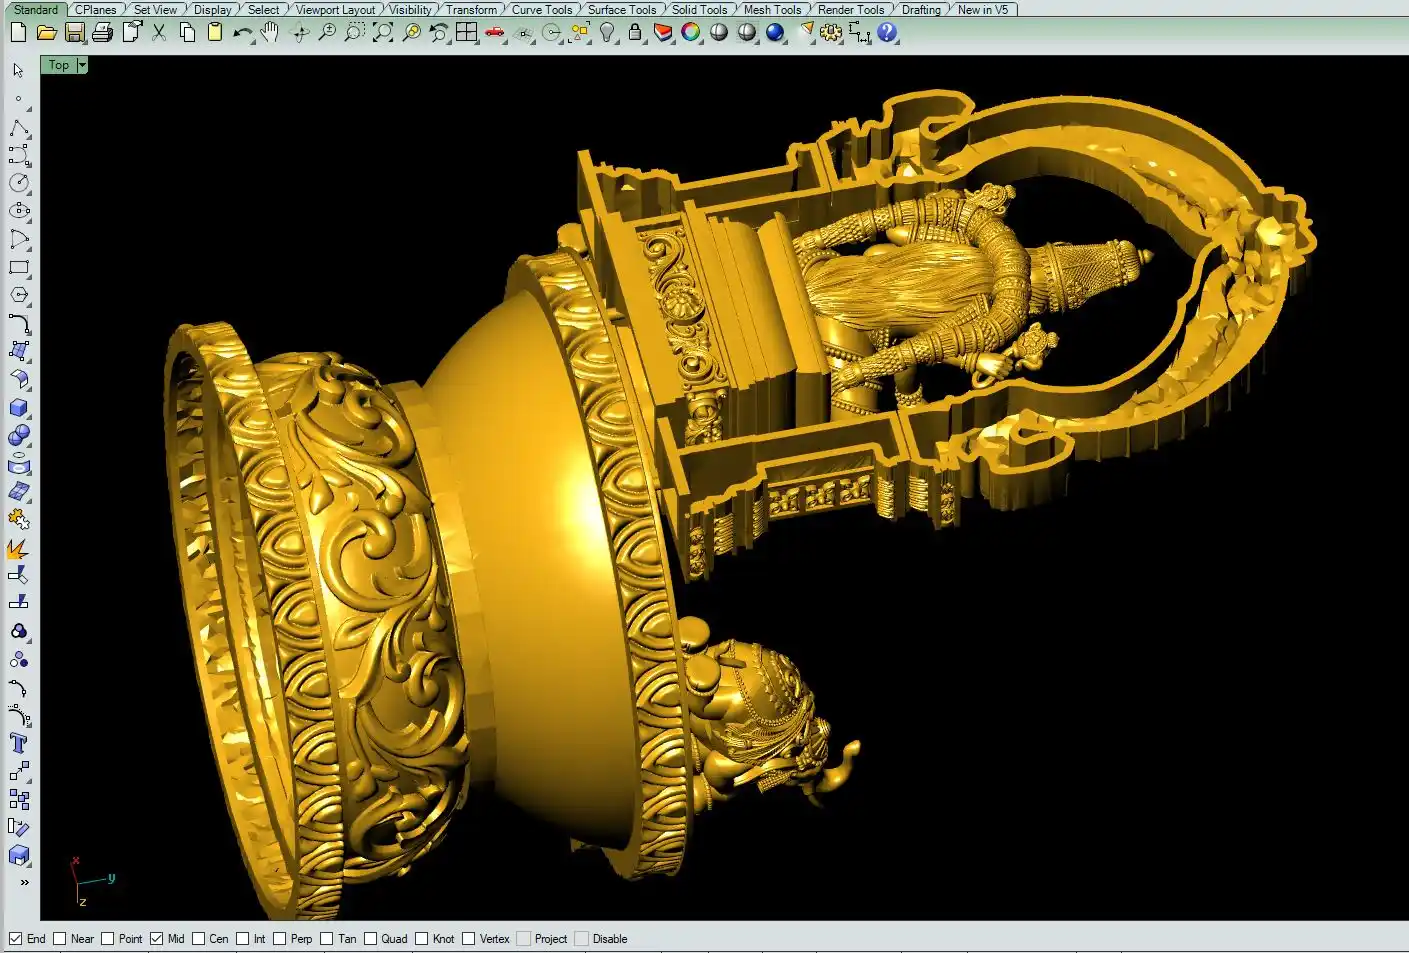Click the Save file icon
Screen dimensions: 1409x953
[74, 33]
